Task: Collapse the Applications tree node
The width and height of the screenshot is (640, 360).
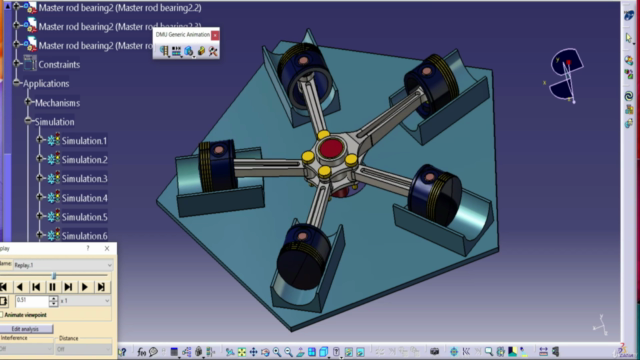Action: 16,83
